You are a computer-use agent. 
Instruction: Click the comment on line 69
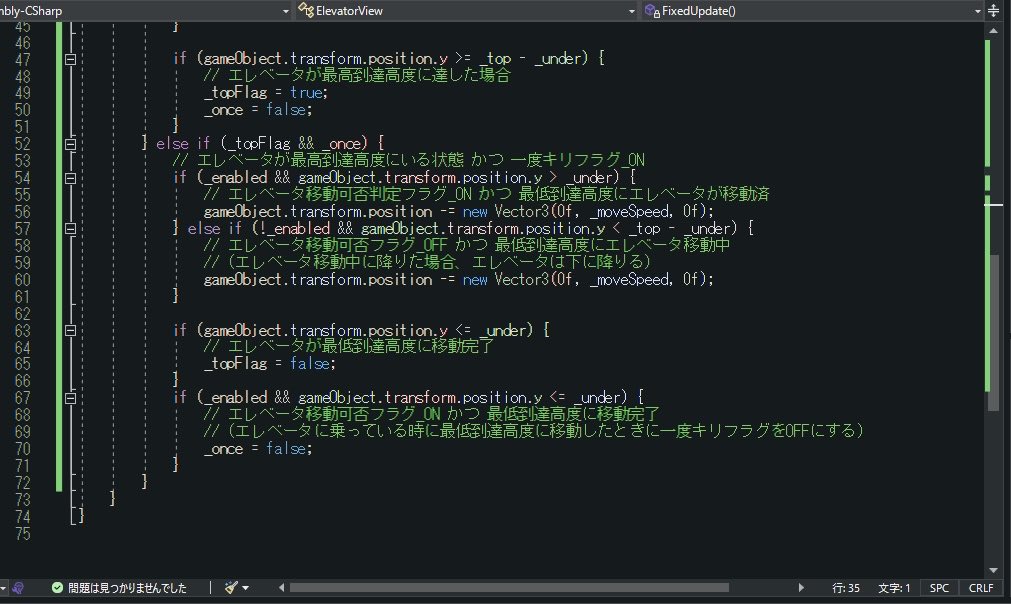pyautogui.click(x=534, y=431)
